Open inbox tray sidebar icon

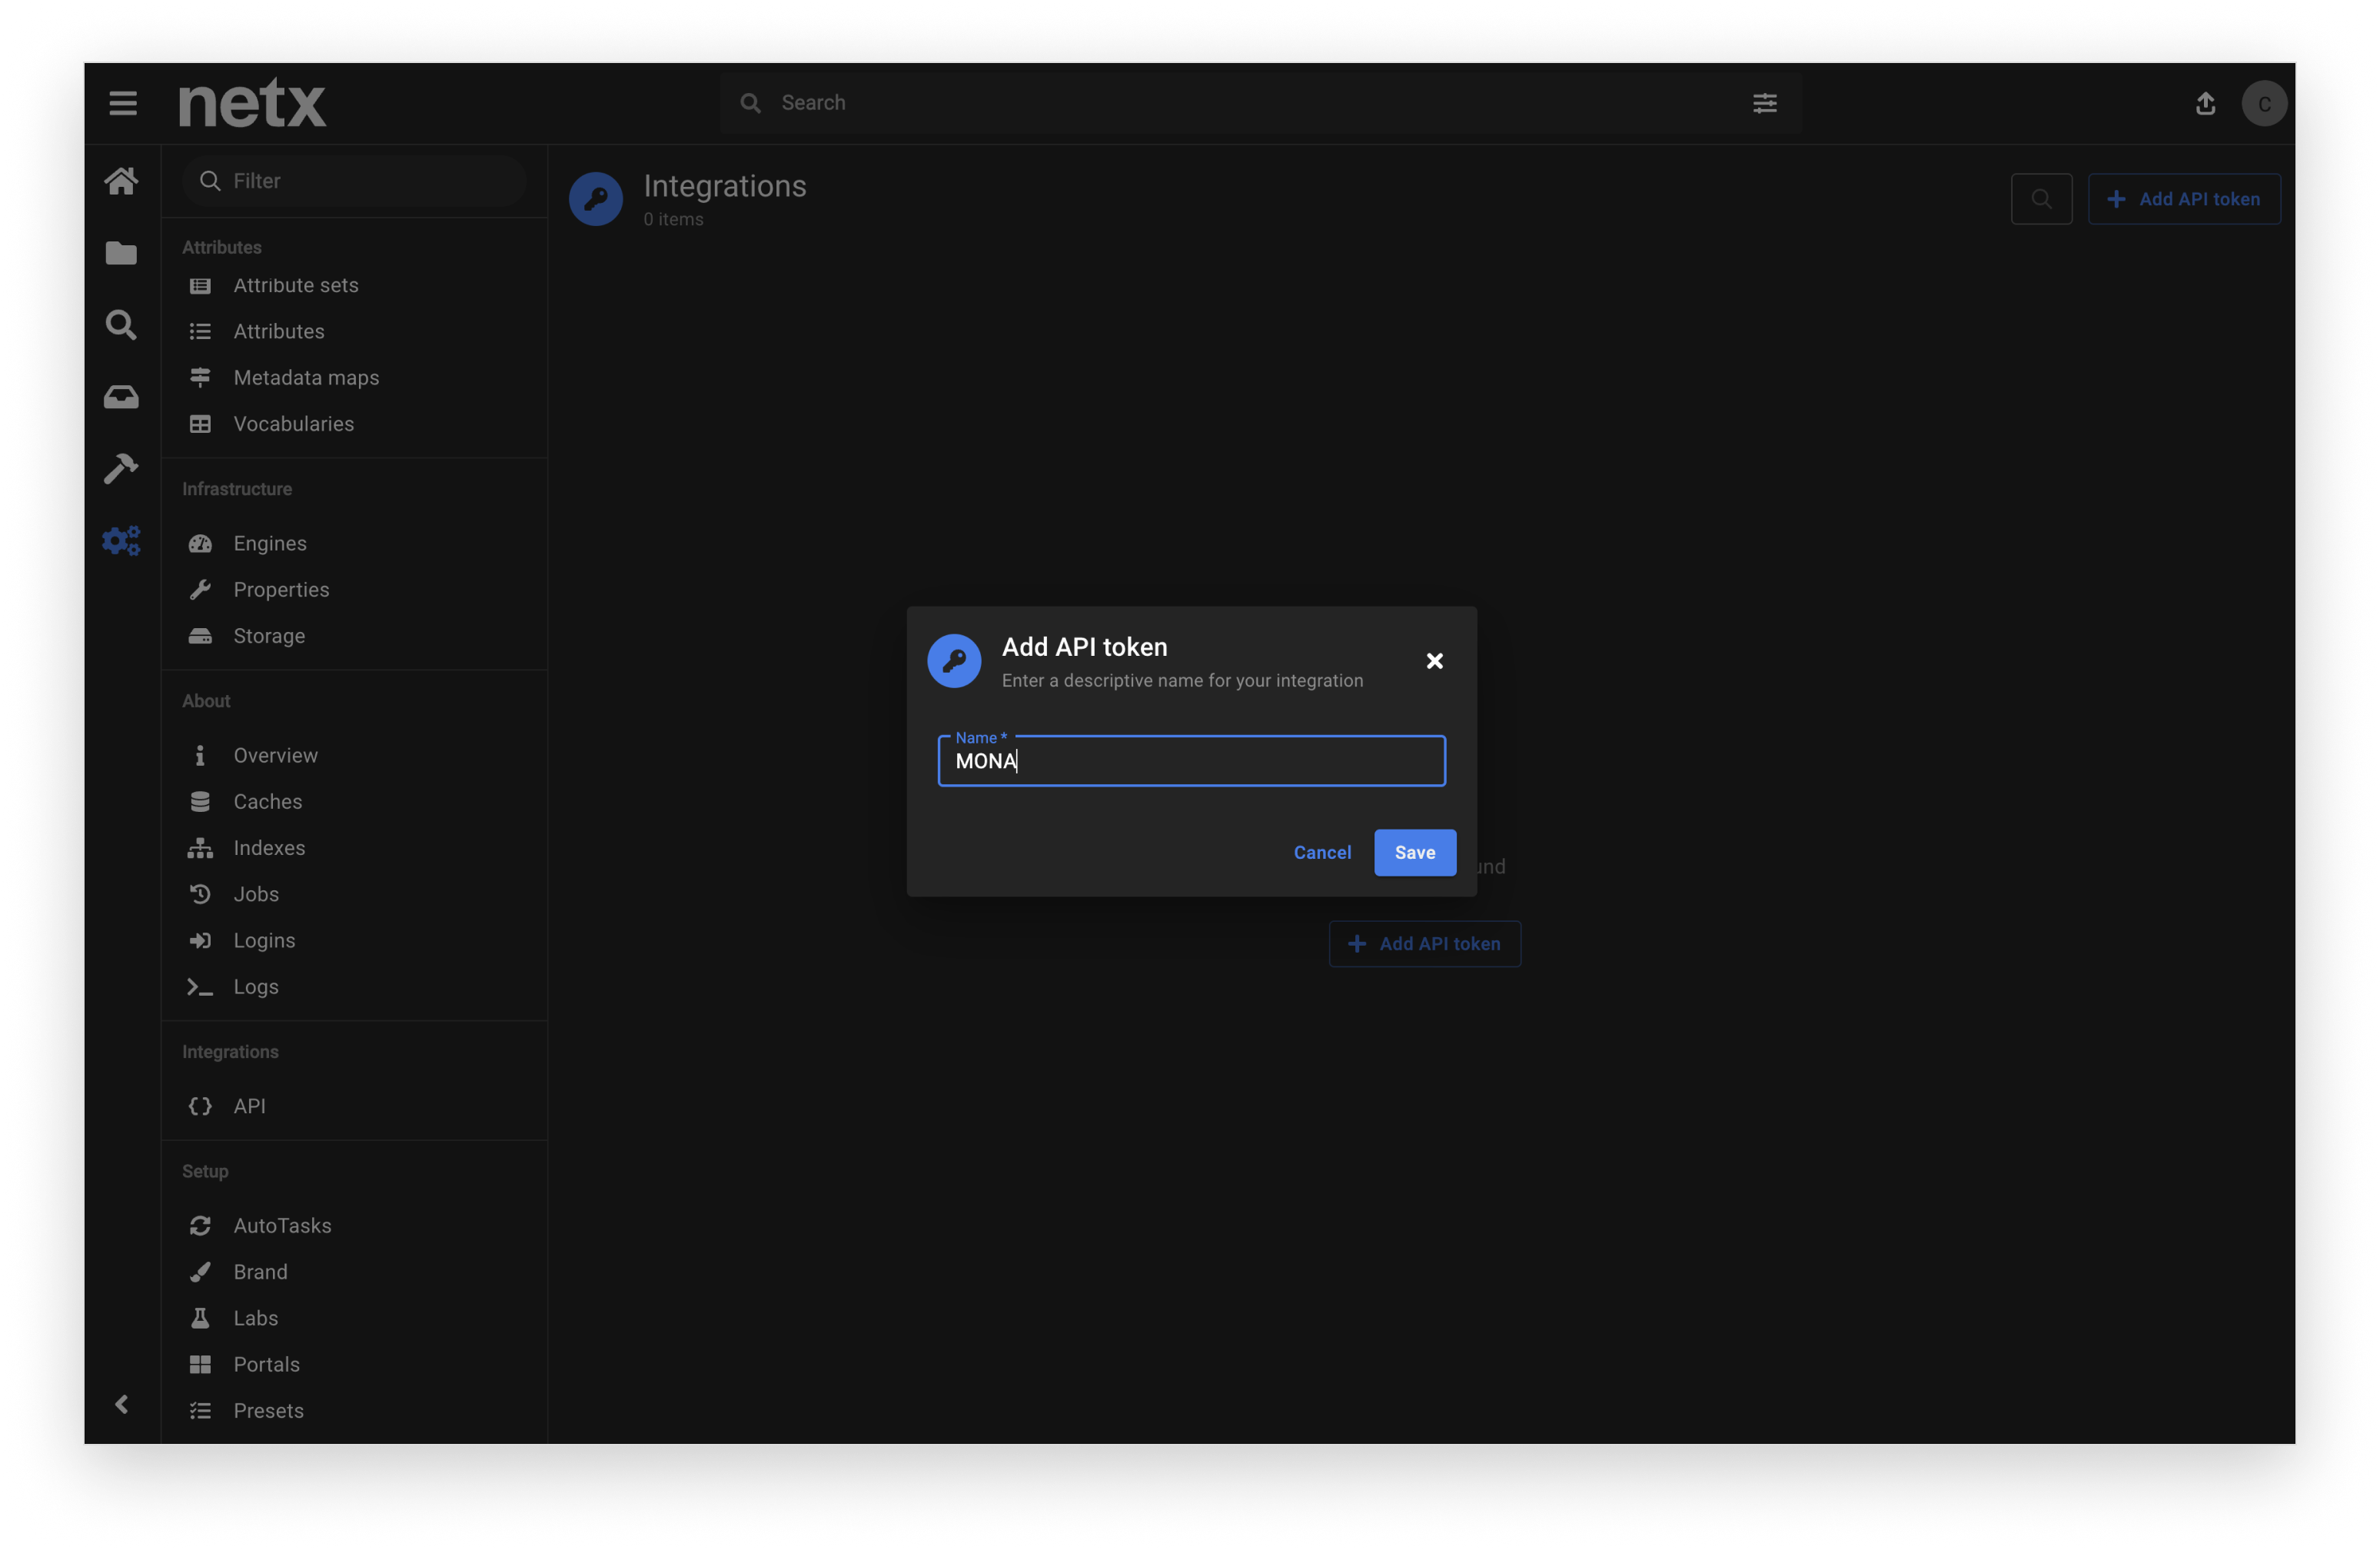[x=121, y=397]
